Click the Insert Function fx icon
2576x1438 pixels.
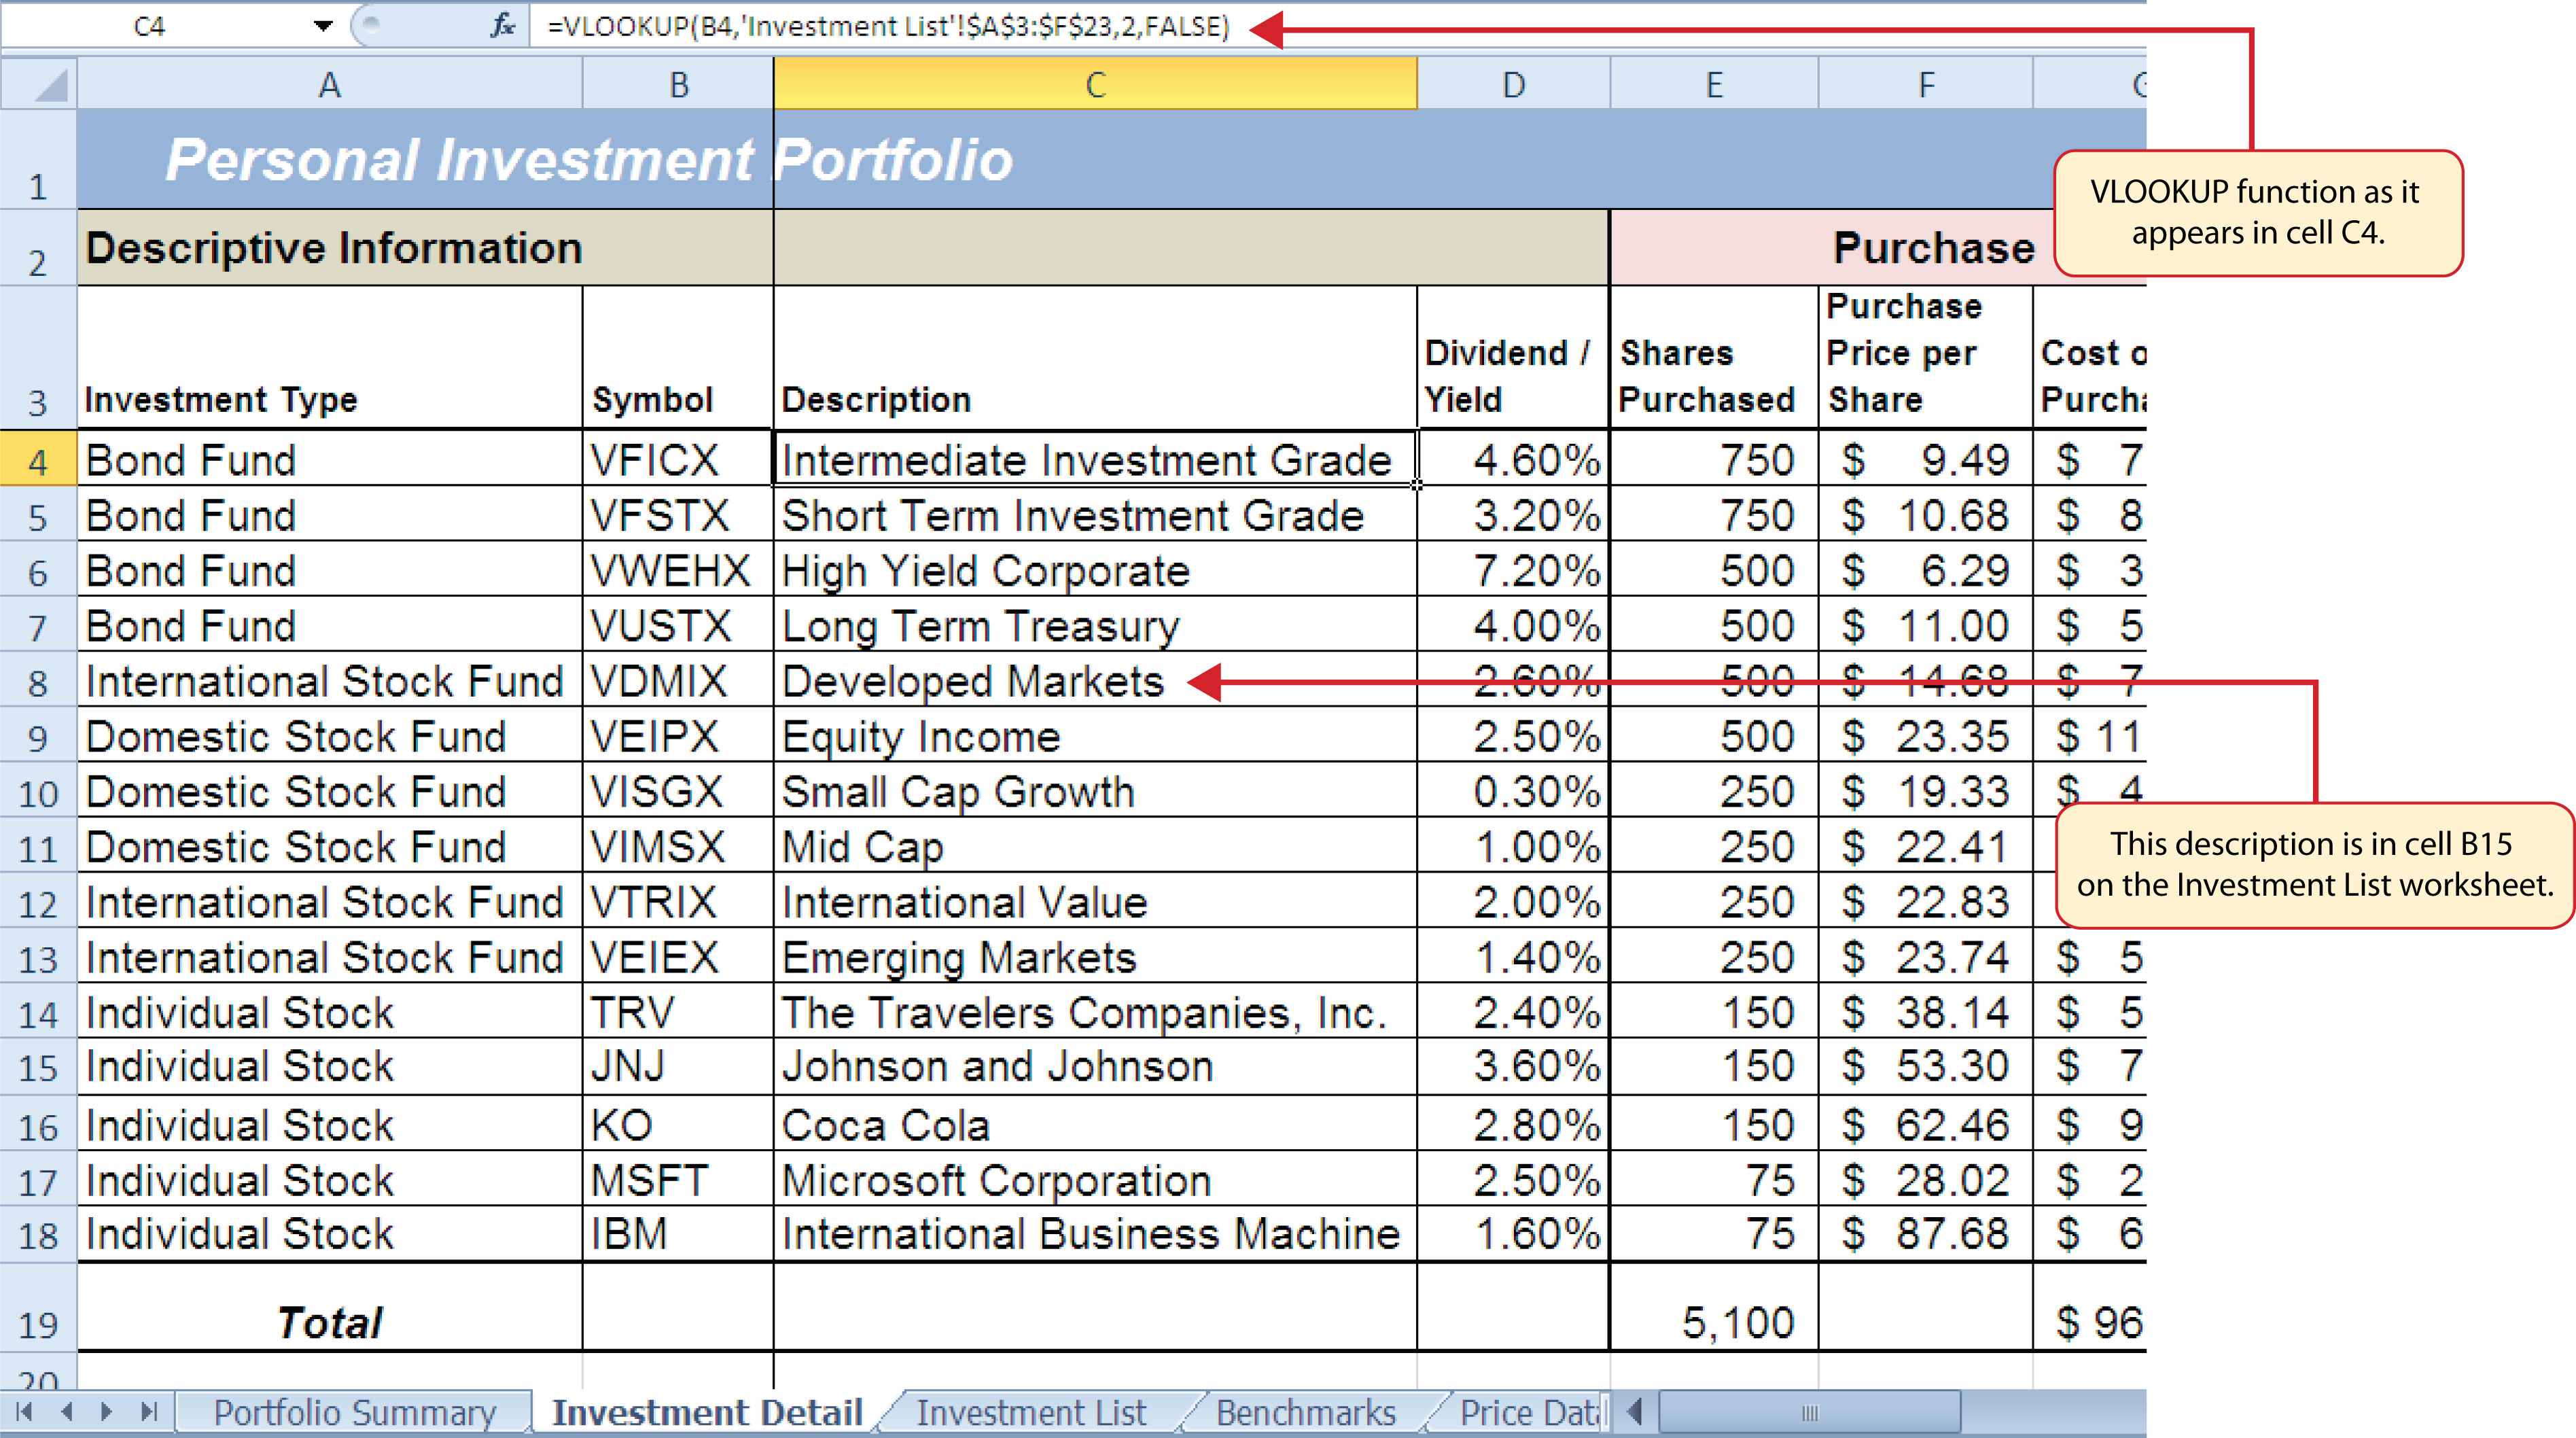[502, 25]
